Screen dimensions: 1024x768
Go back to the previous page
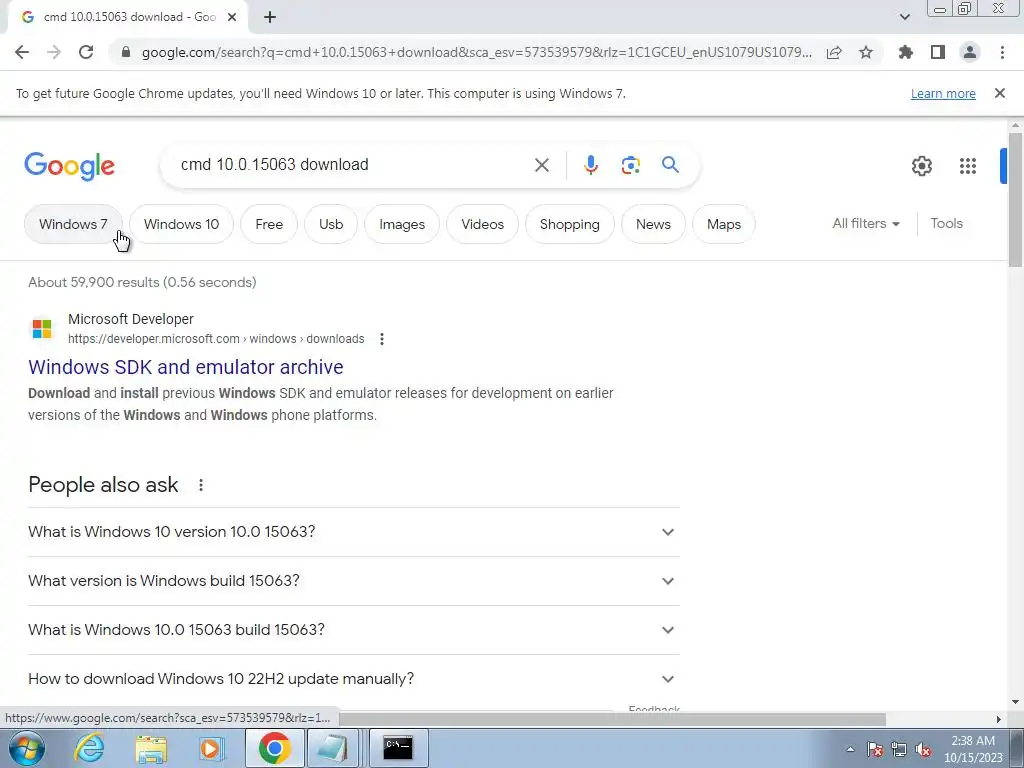point(22,52)
